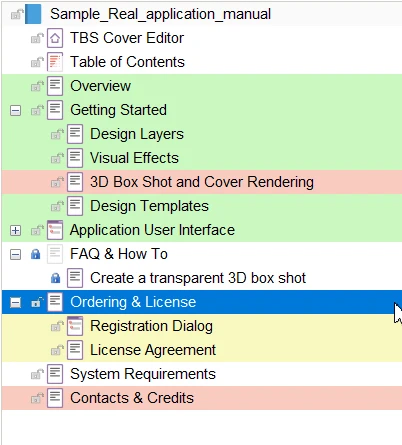Toggle lock on Create a transparent 3D box shot
402x445 pixels.
(56, 278)
